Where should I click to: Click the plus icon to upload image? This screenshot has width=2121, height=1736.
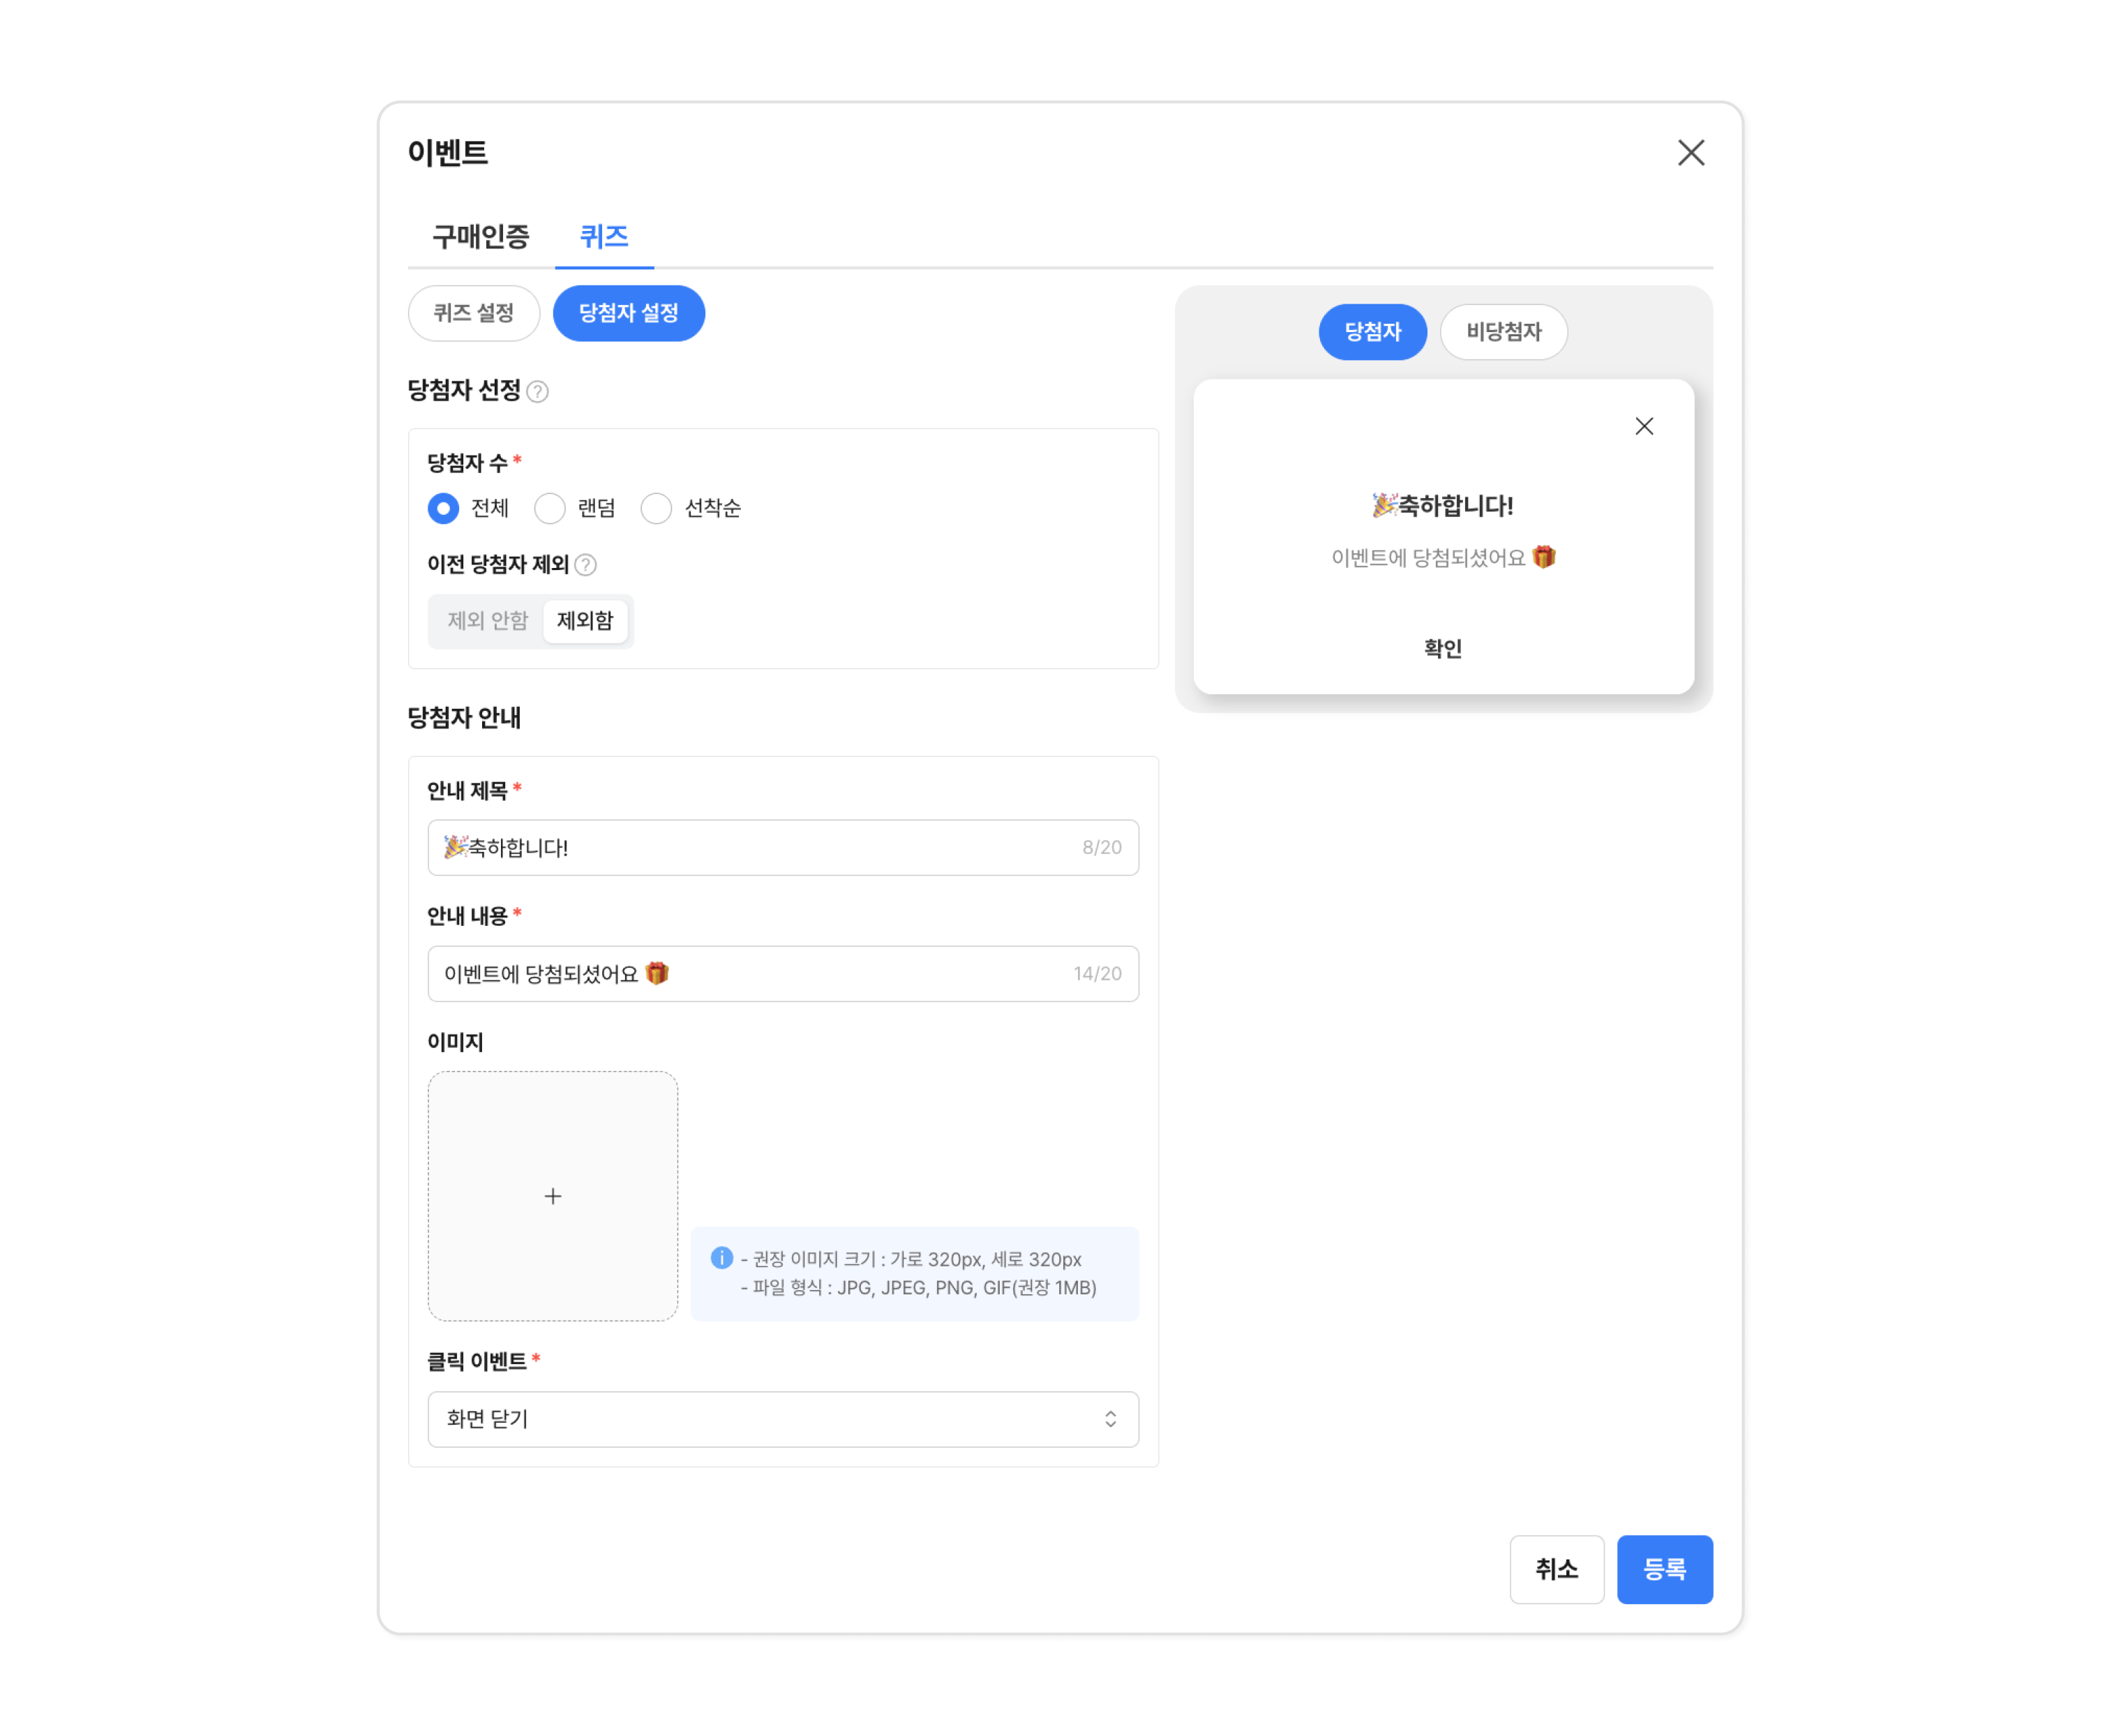[x=553, y=1196]
